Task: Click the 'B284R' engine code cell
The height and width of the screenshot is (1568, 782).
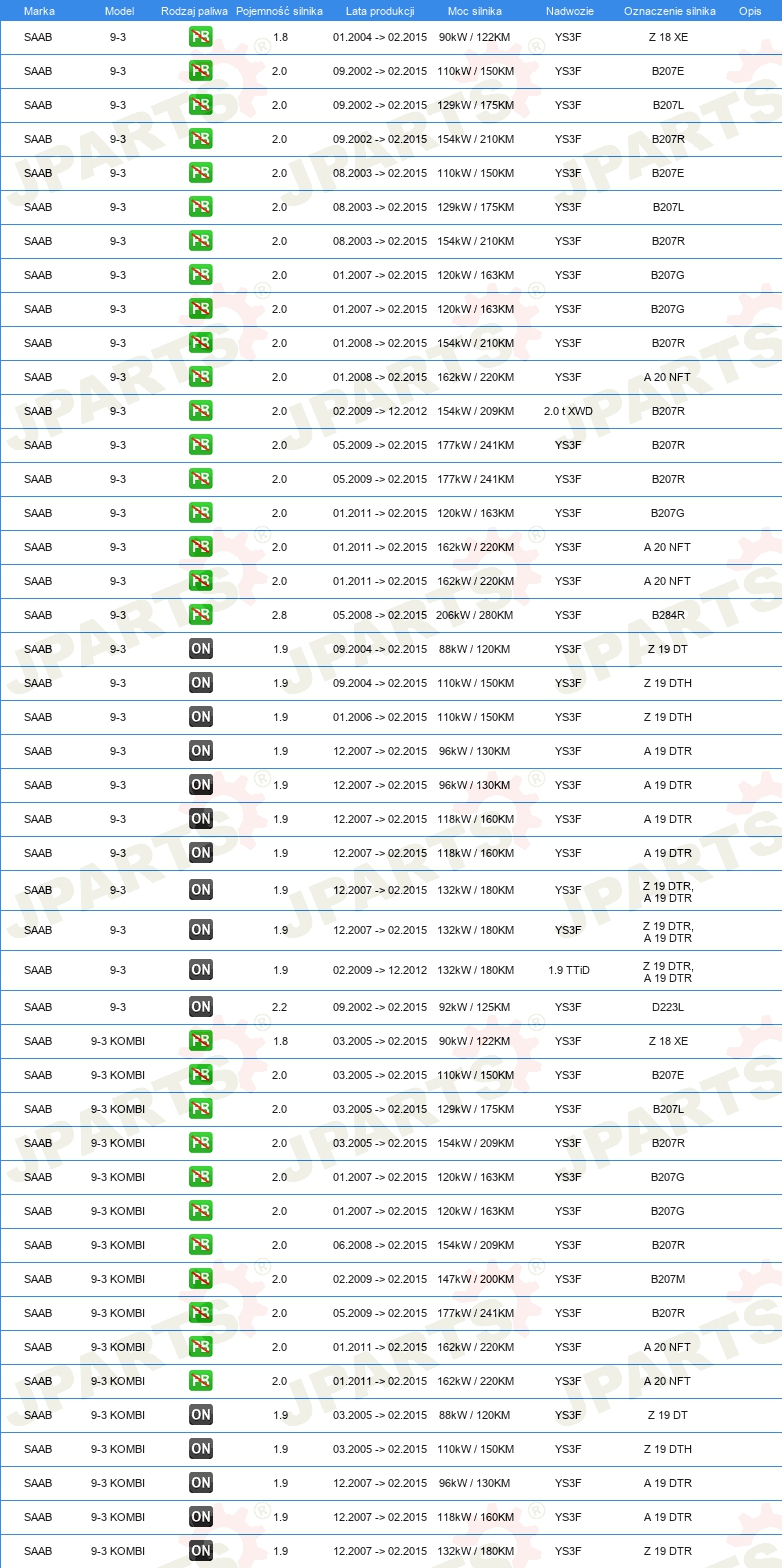Action: click(668, 615)
